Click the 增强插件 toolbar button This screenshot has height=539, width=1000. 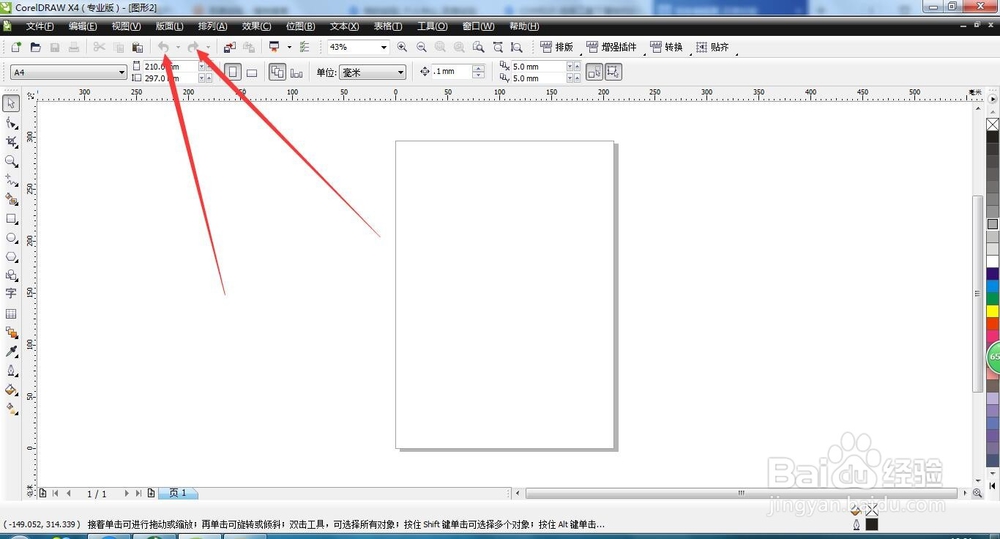(611, 47)
